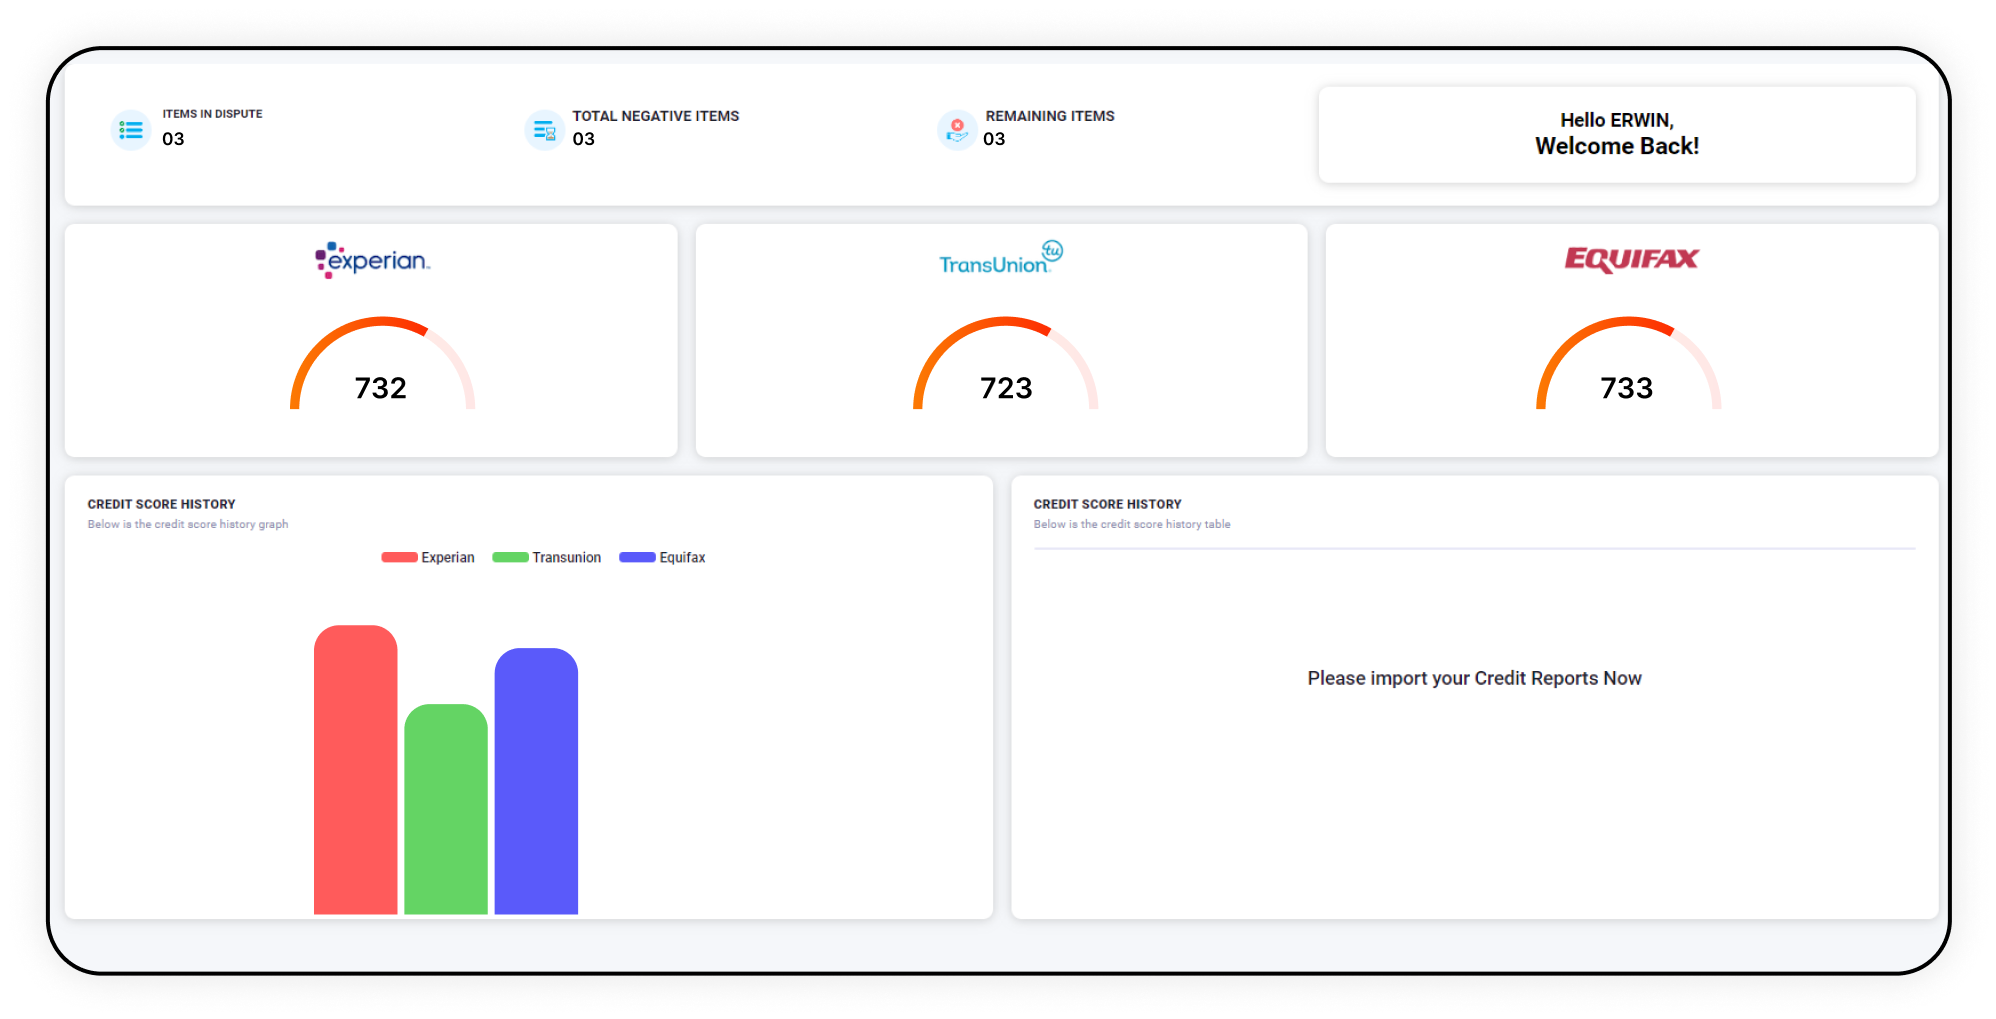The width and height of the screenshot is (1996, 1019).
Task: Click Please import your Credit Reports Now
Action: tap(1474, 678)
